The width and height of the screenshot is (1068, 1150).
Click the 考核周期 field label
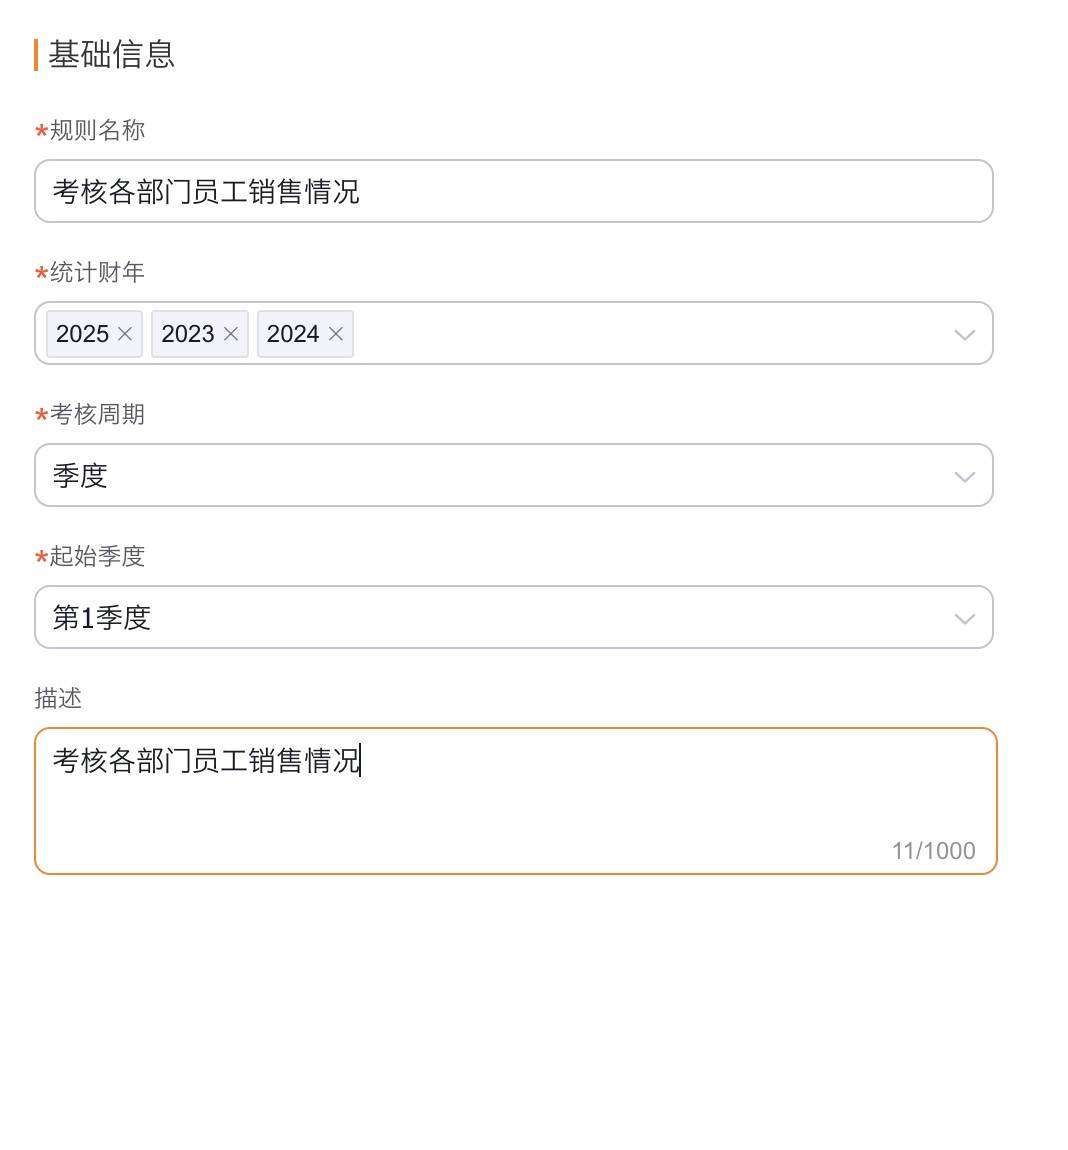97,414
